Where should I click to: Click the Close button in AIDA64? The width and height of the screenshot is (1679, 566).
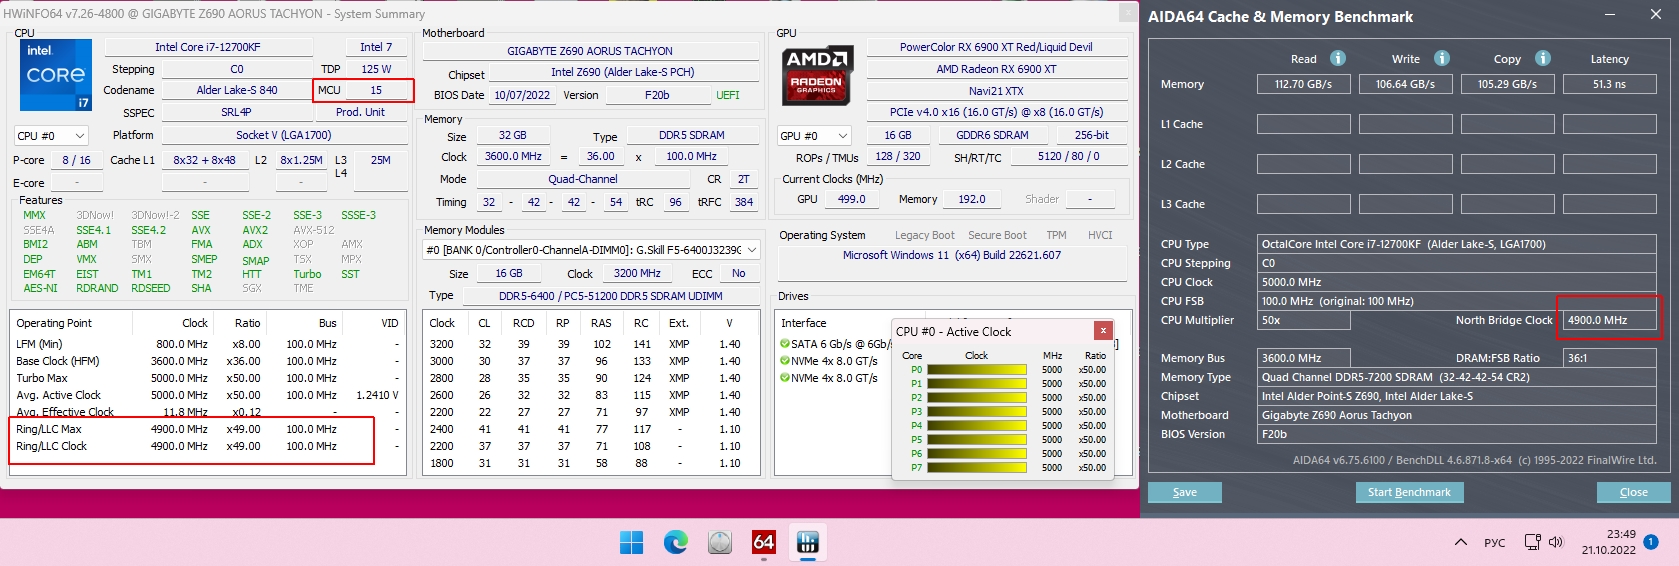(x=1634, y=492)
